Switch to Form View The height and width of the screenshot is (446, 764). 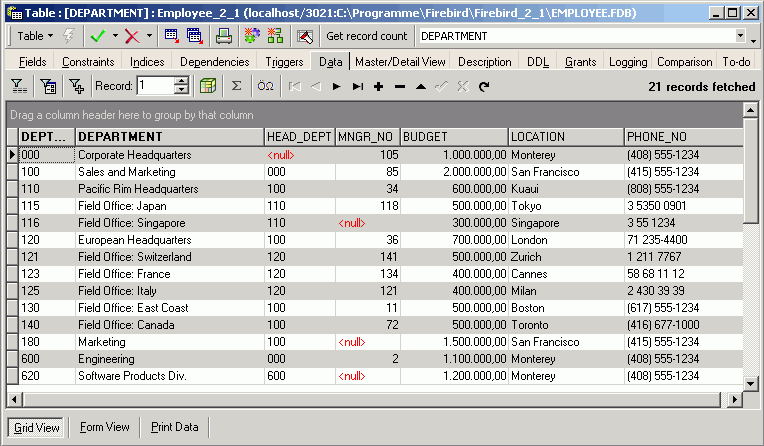pyautogui.click(x=105, y=427)
